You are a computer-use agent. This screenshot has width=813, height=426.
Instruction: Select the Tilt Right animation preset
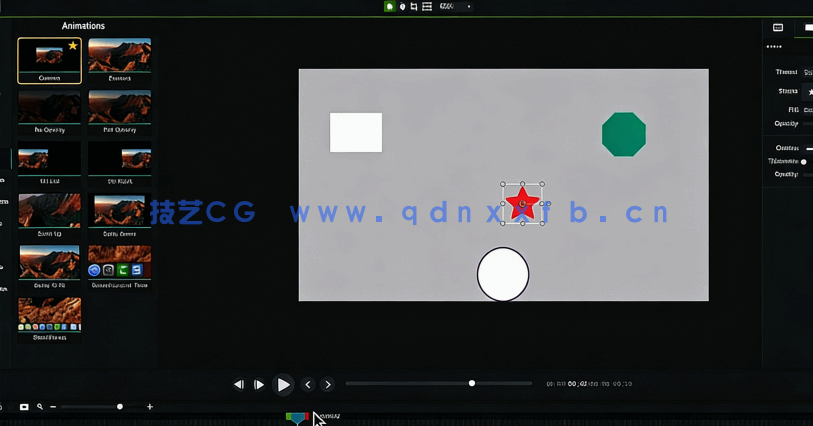click(x=120, y=164)
